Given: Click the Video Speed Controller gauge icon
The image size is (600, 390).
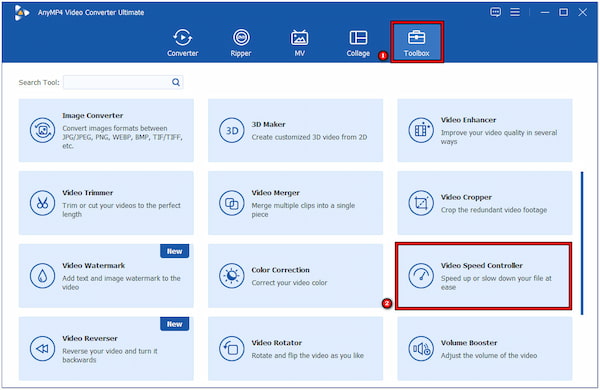Looking at the screenshot, I should (421, 276).
